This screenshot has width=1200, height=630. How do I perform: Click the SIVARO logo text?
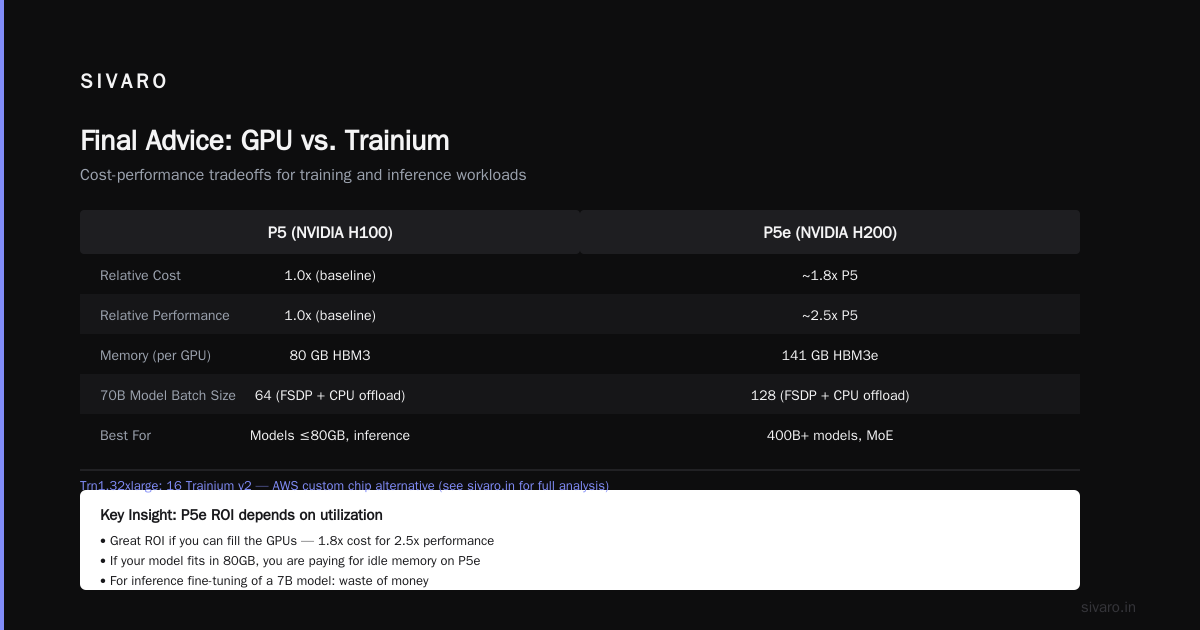pos(124,82)
